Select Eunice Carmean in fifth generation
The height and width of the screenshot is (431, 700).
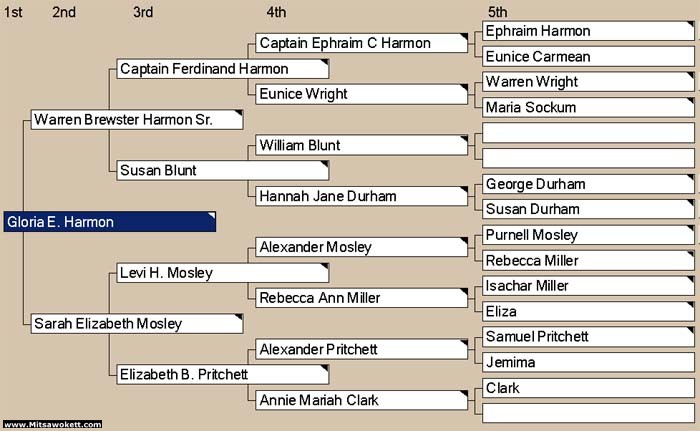[587, 57]
